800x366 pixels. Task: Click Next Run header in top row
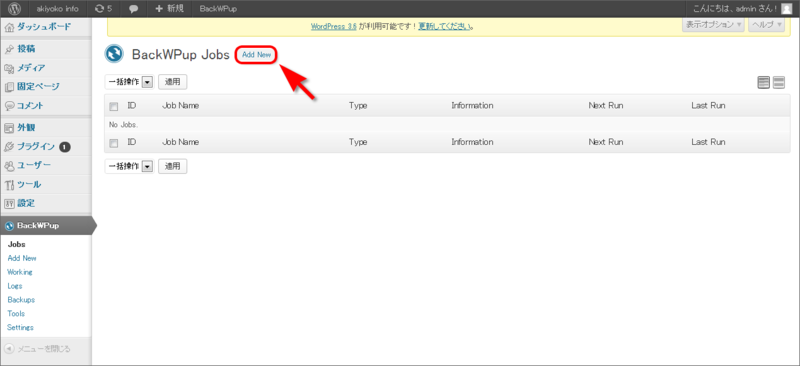606,106
